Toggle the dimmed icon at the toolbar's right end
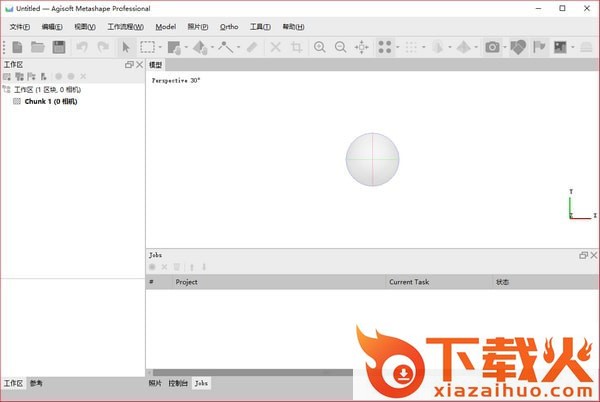The width and height of the screenshot is (600, 402). tap(586, 47)
